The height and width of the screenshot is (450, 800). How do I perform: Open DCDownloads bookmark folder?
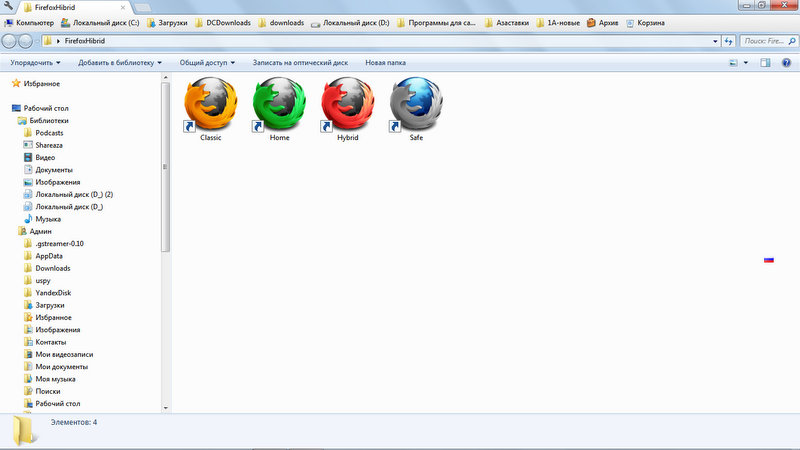tap(223, 23)
